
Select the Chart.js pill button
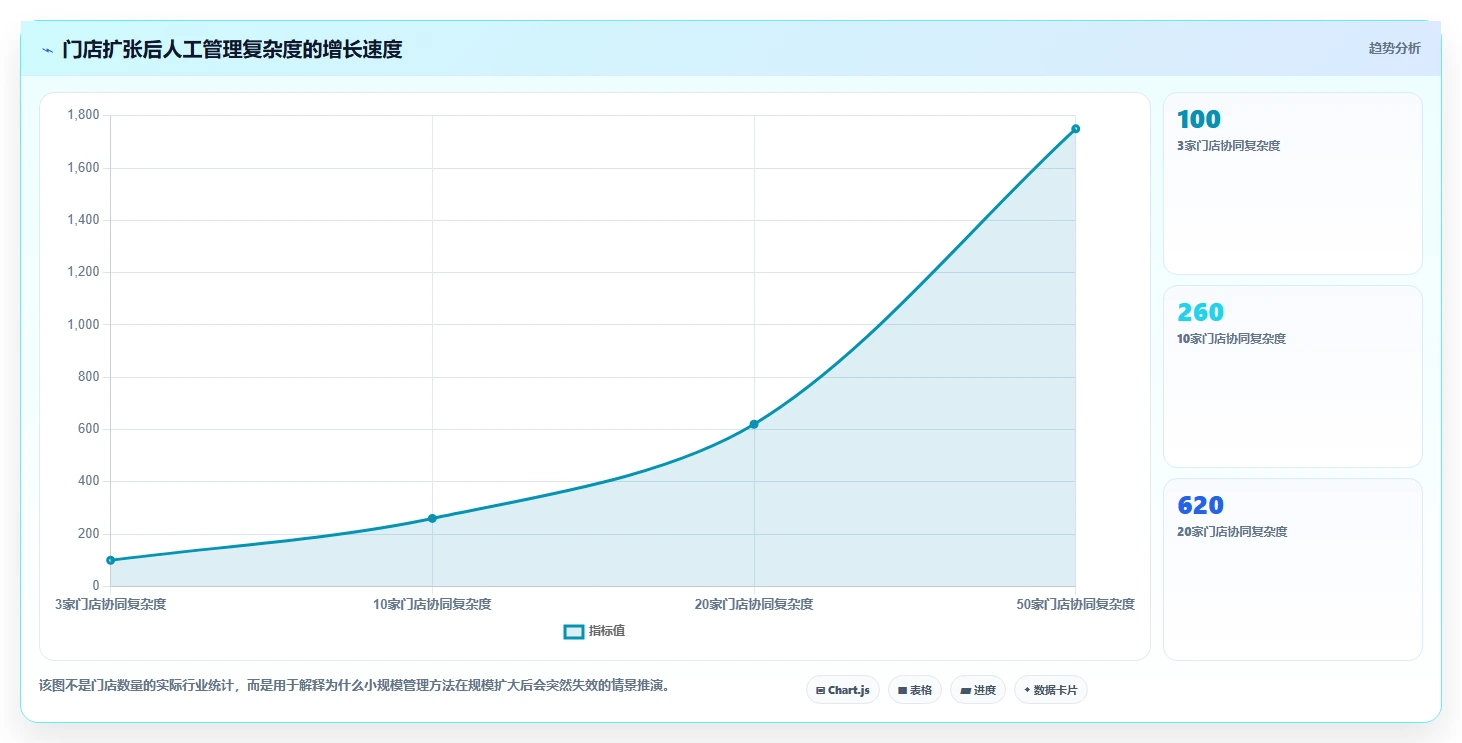pyautogui.click(x=843, y=690)
